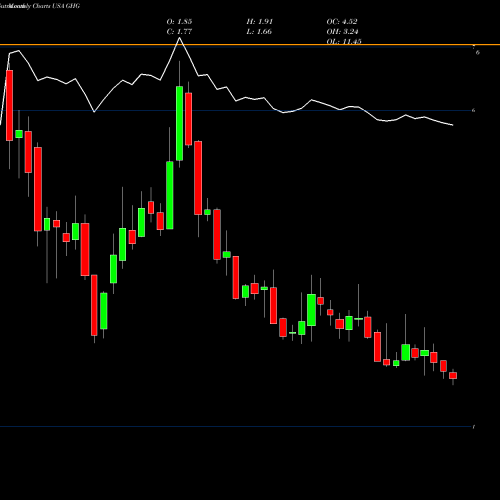
Task: Click the 'OH: 3.24' reading
Action: tap(342, 32)
